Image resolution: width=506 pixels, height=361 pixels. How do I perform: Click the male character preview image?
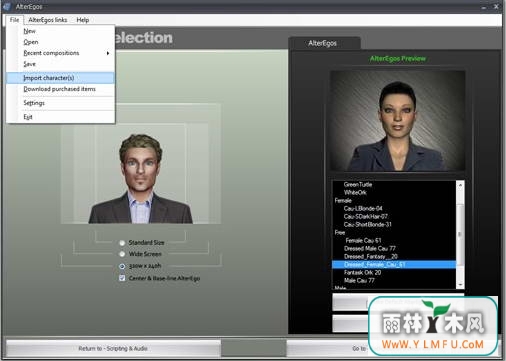click(x=141, y=178)
